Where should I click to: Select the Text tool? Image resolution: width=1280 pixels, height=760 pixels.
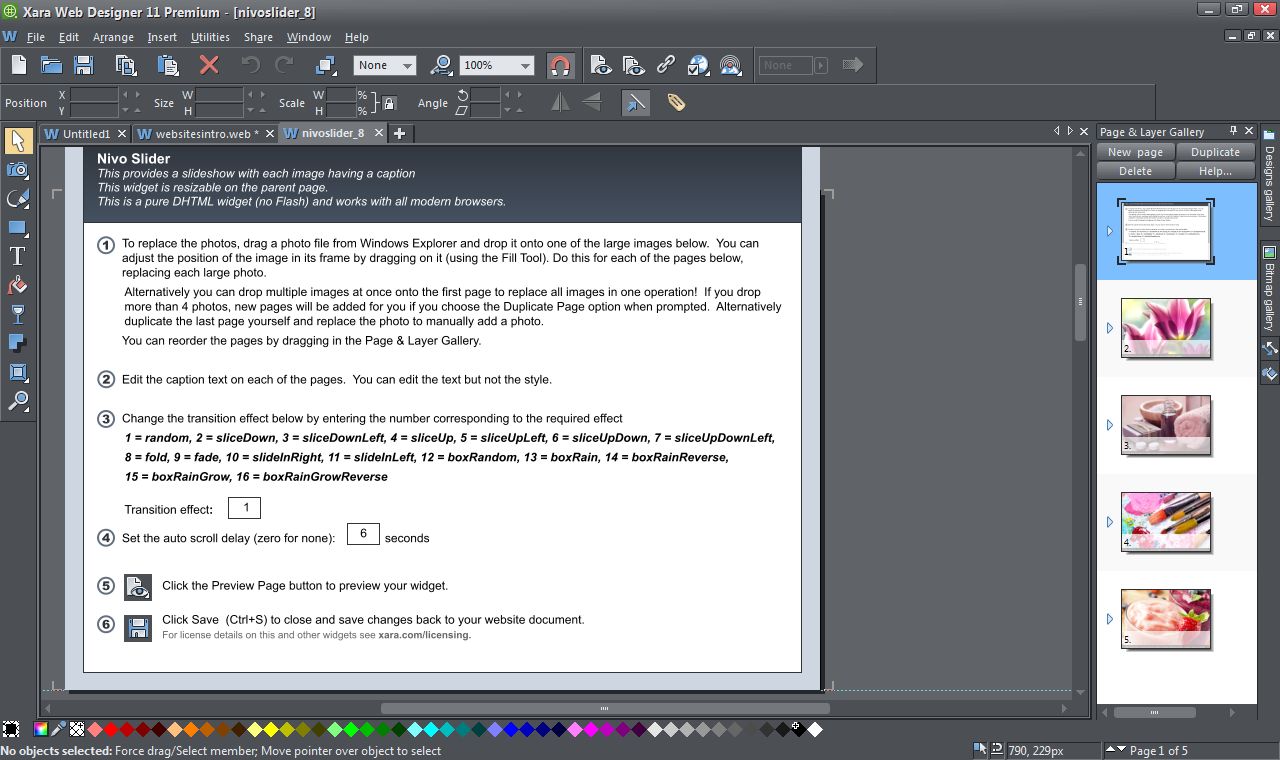coord(18,257)
